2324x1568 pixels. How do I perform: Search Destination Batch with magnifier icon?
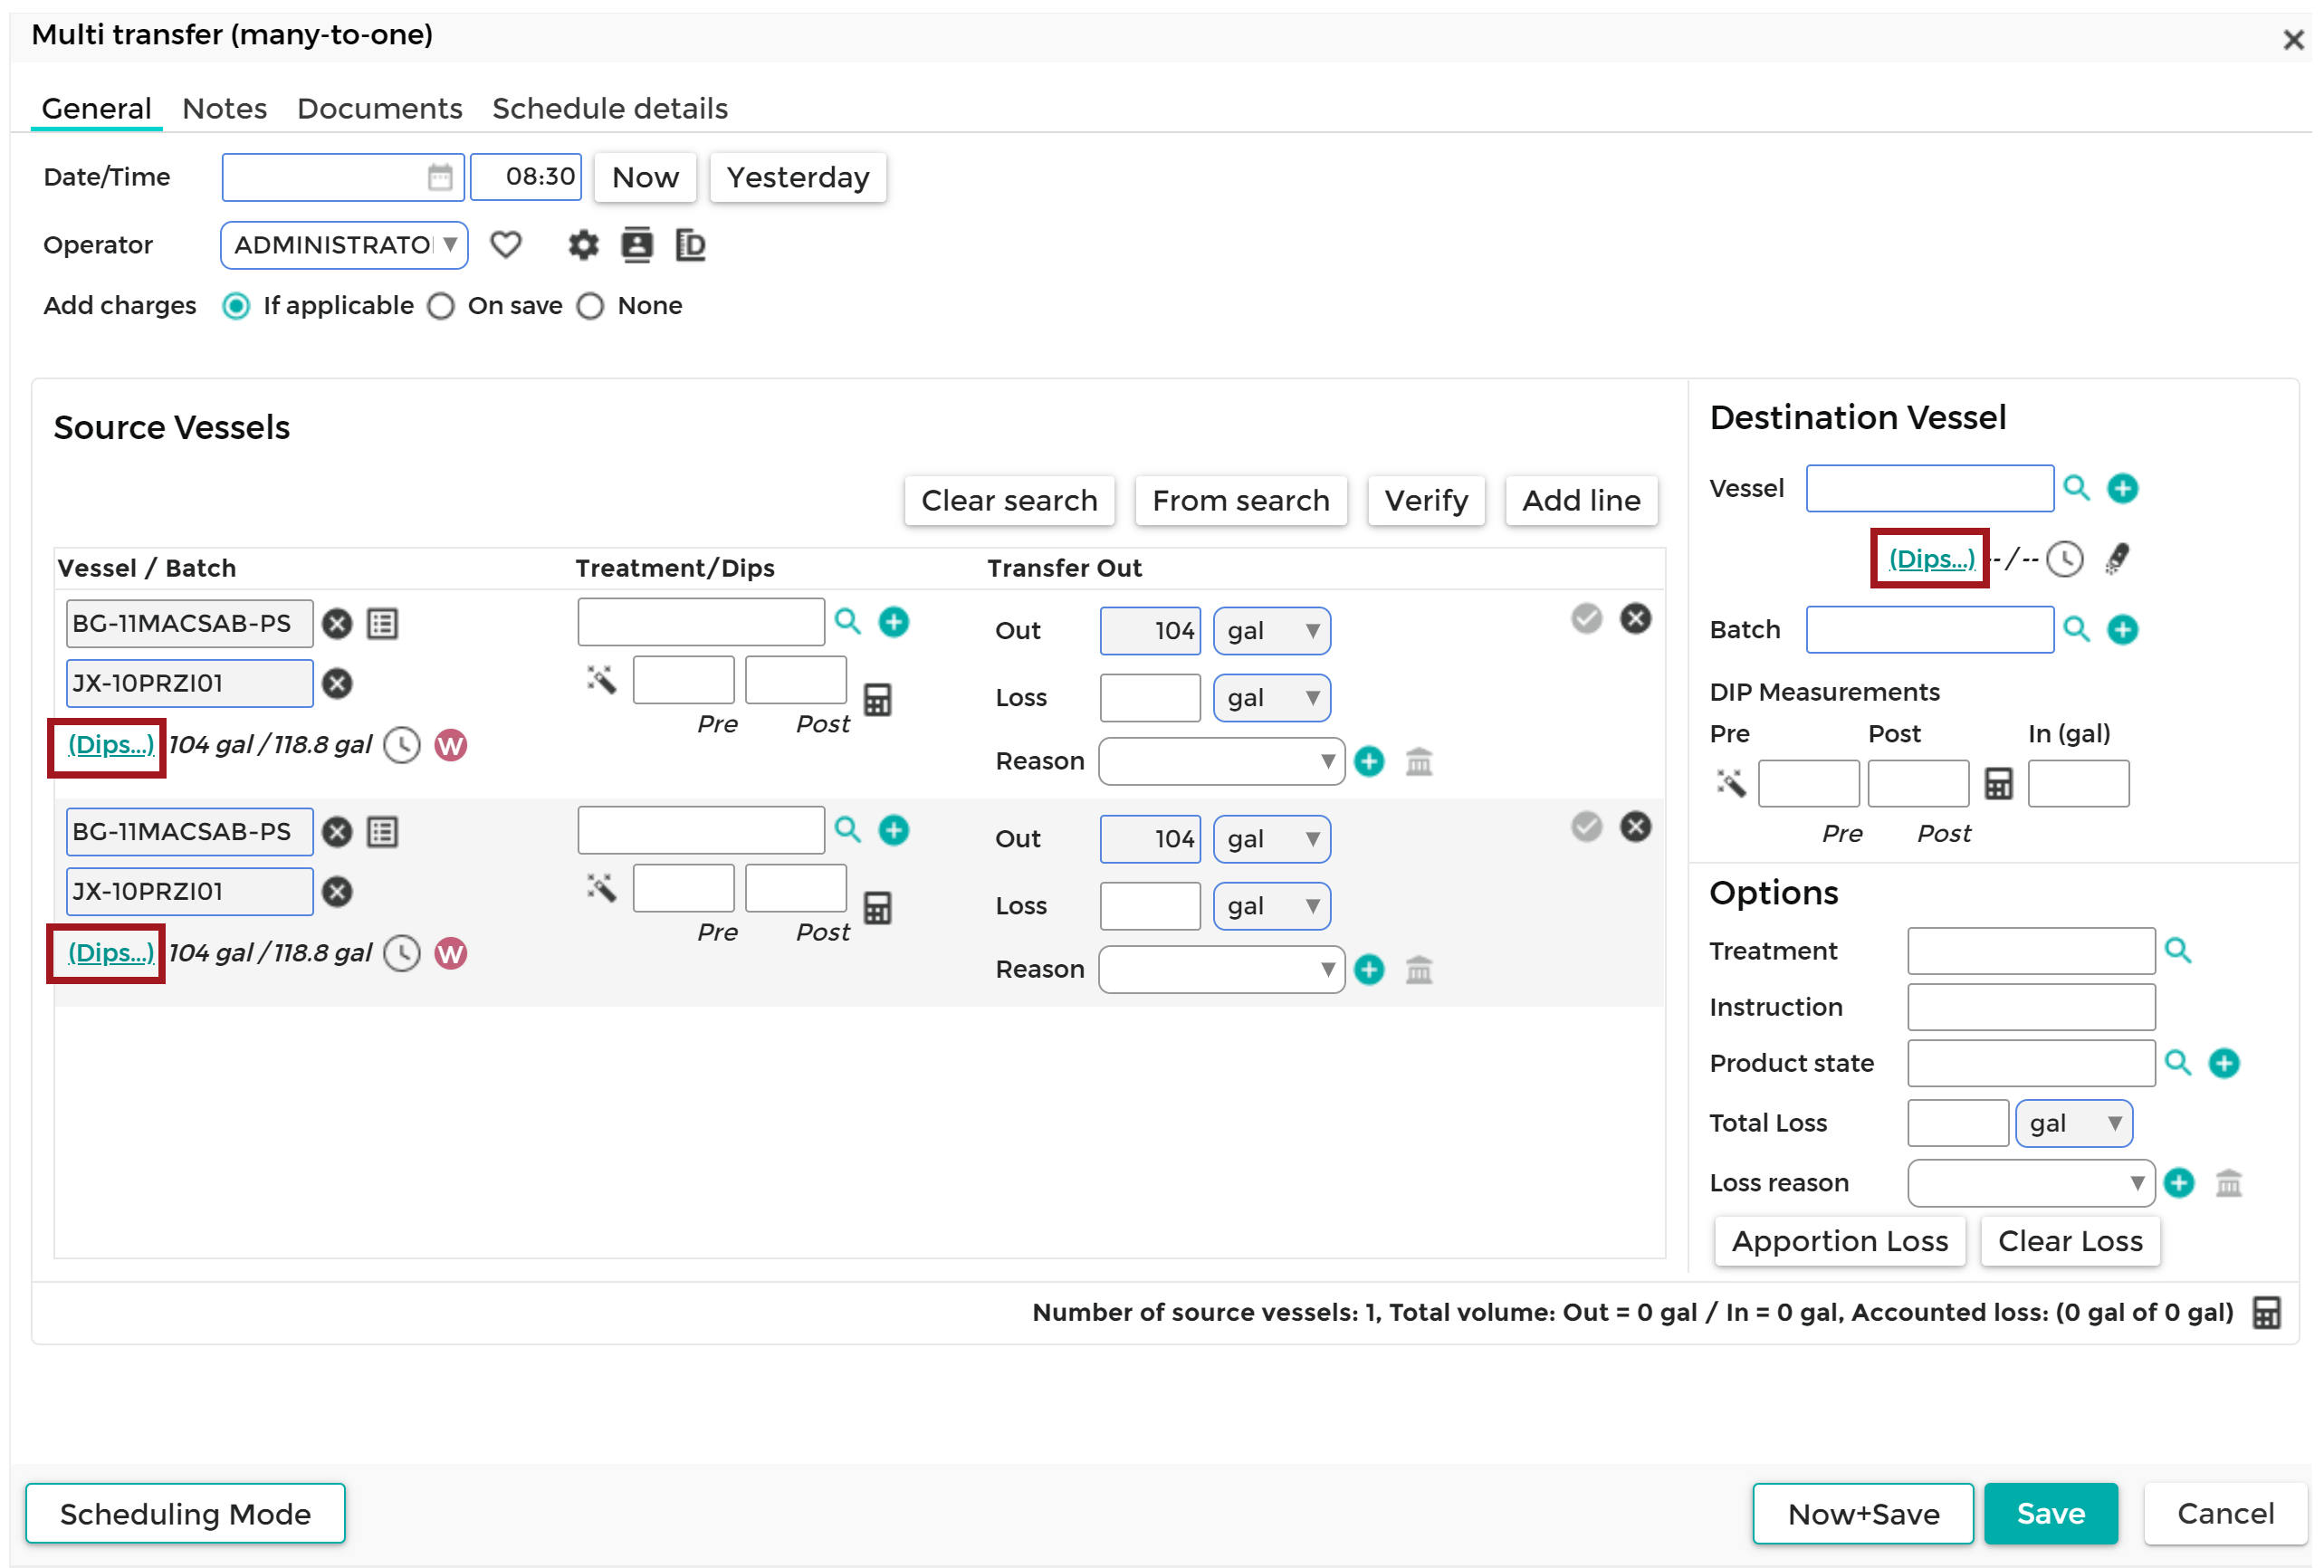pyautogui.click(x=2077, y=629)
